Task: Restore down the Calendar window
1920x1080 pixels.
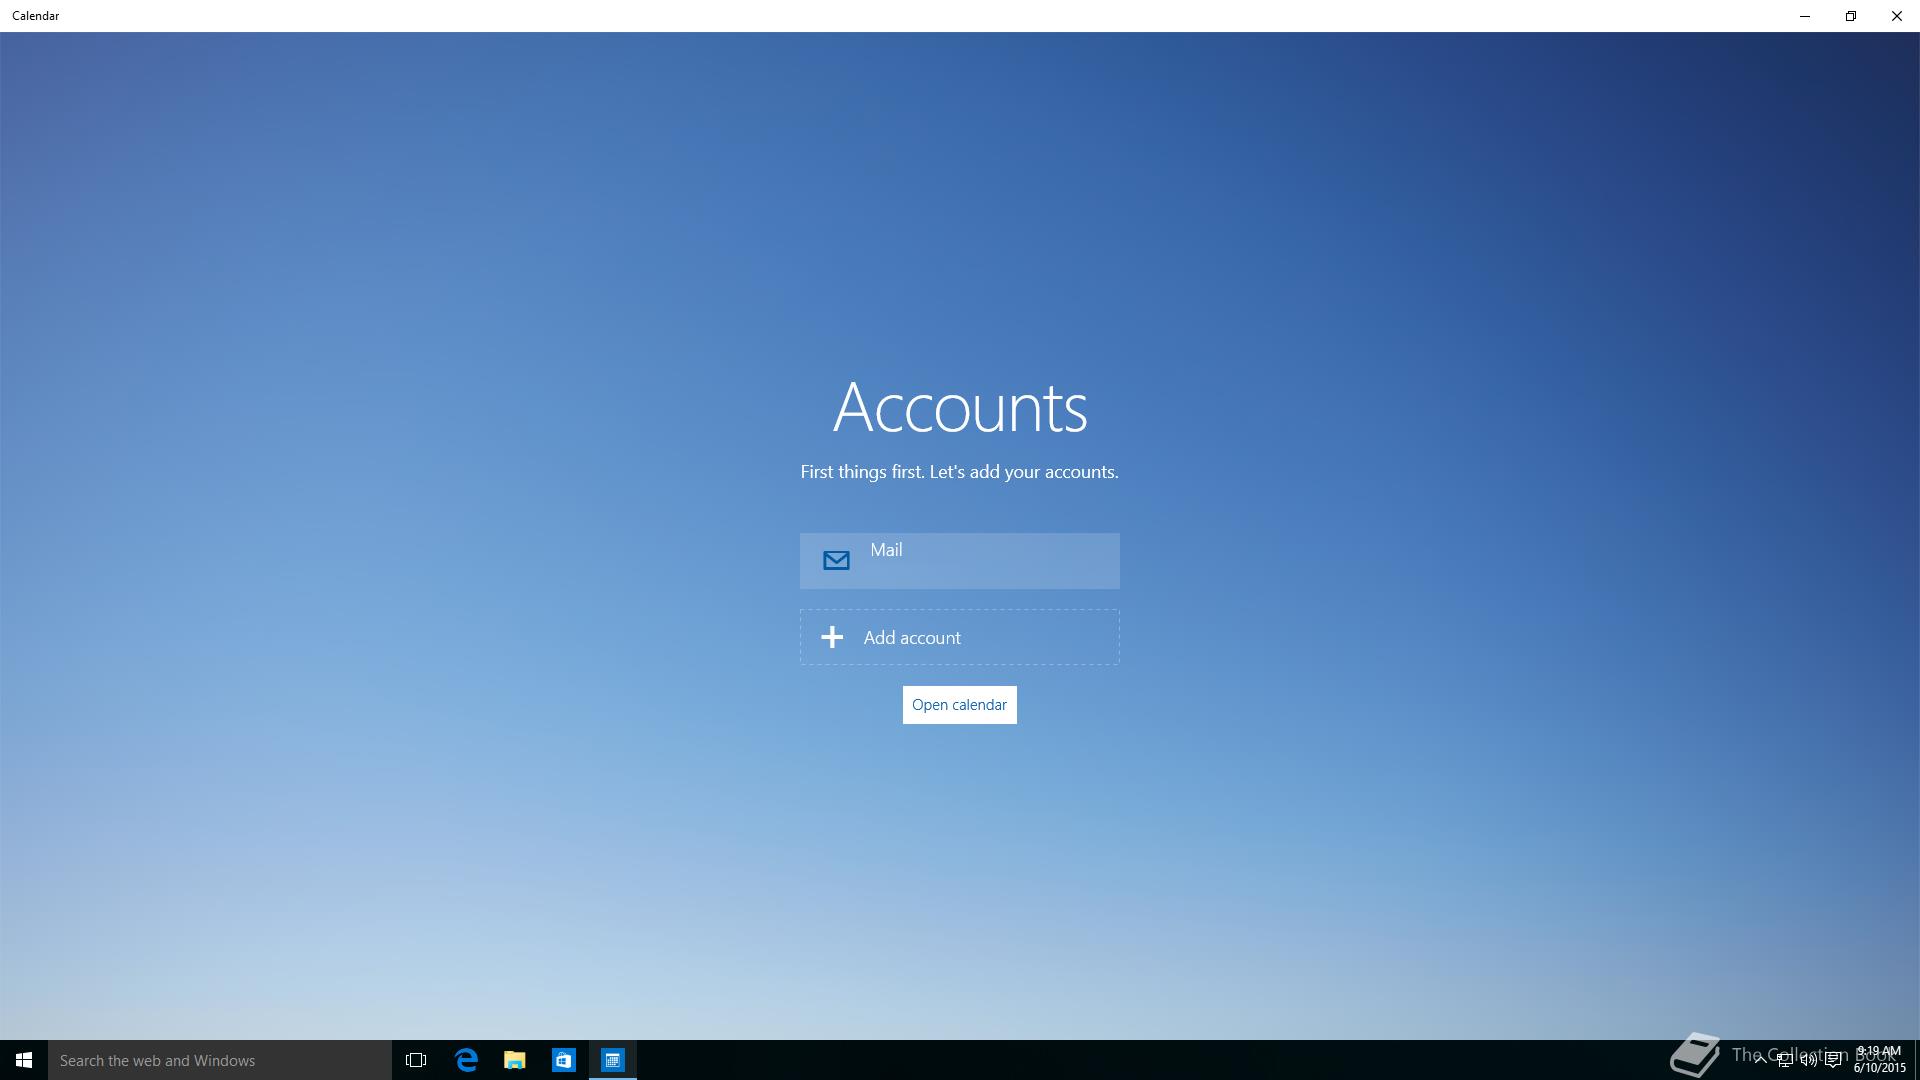Action: (1851, 16)
